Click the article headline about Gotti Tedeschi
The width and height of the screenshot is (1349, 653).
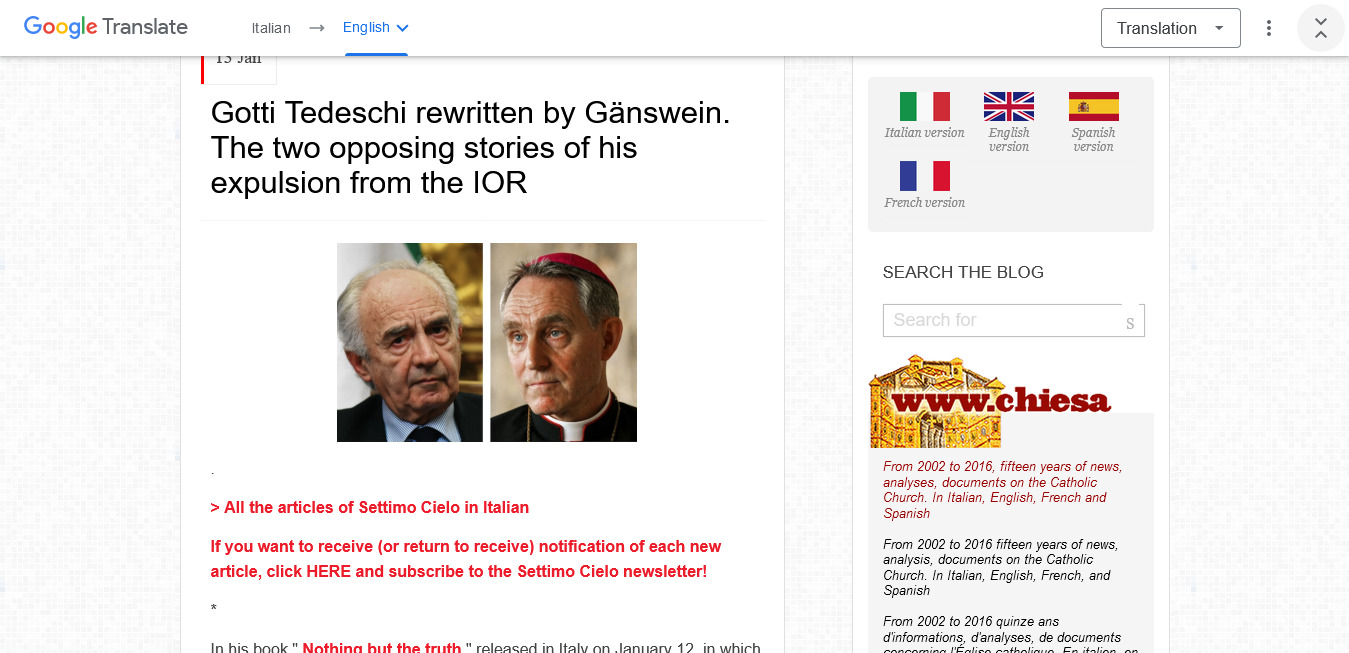pyautogui.click(x=470, y=148)
